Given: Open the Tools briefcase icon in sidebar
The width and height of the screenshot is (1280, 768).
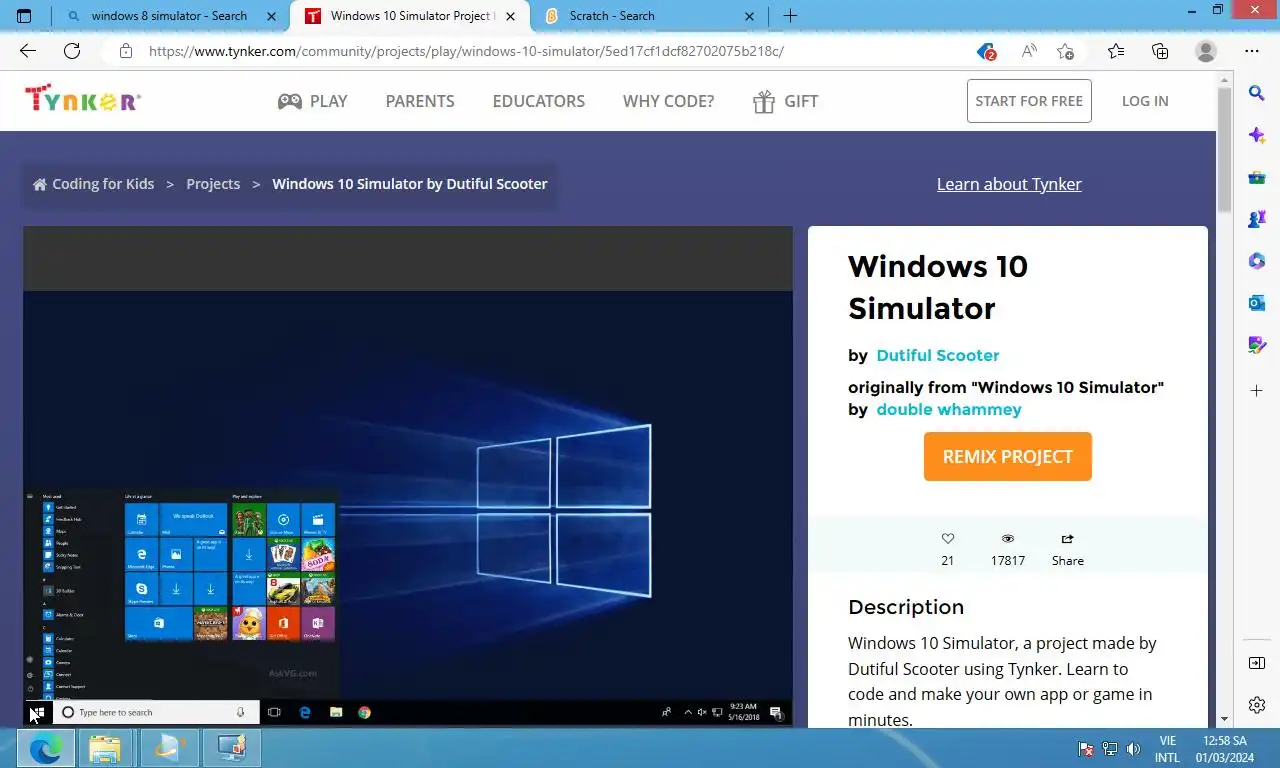Looking at the screenshot, I should [1257, 177].
